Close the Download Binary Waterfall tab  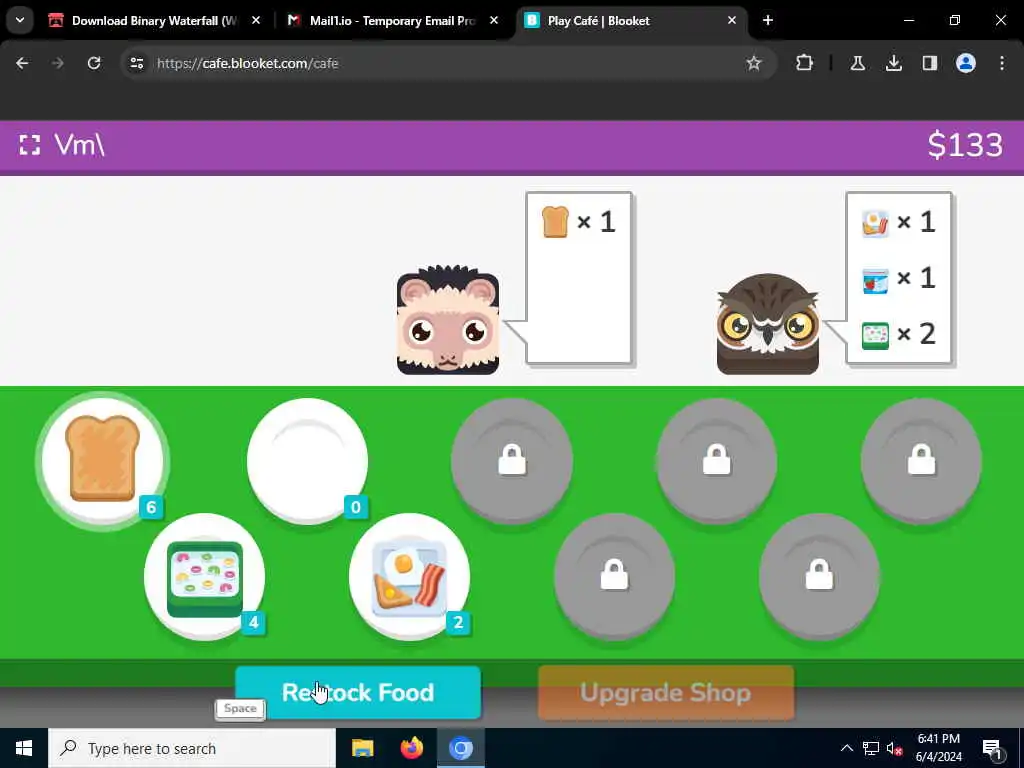tap(256, 21)
